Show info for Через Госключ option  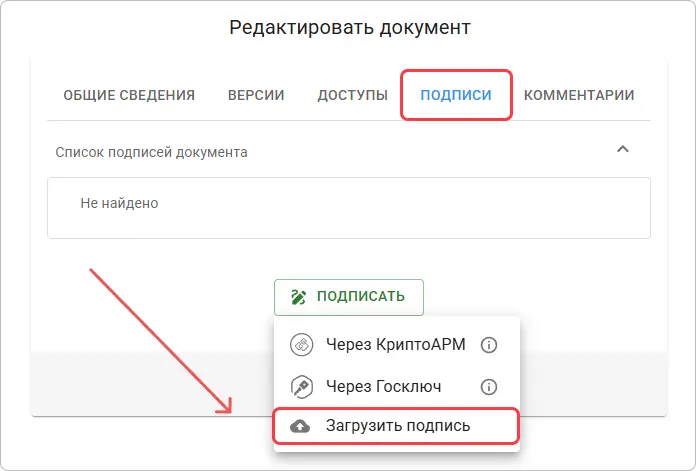489,386
